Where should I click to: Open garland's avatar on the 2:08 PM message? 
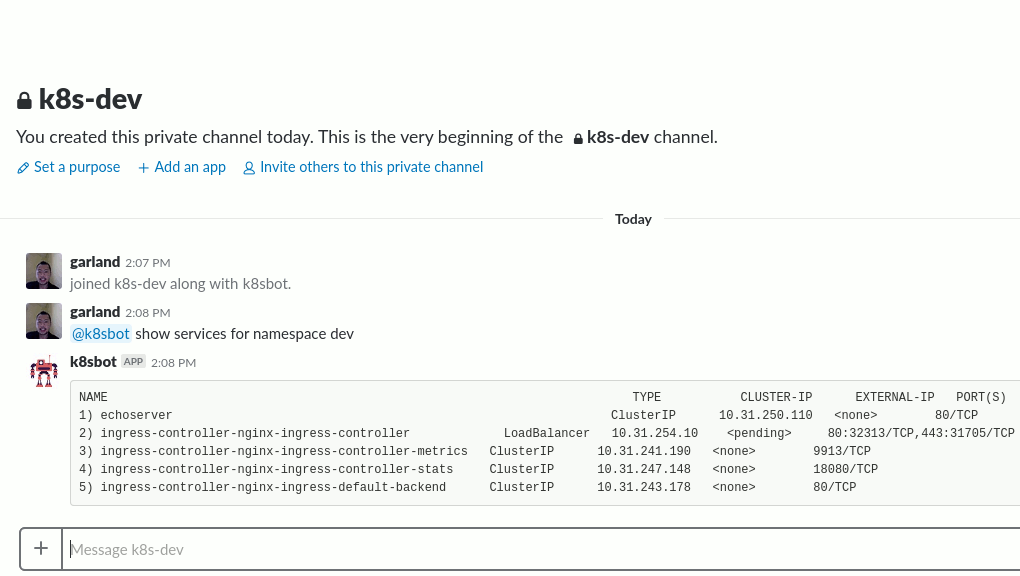tap(44, 321)
